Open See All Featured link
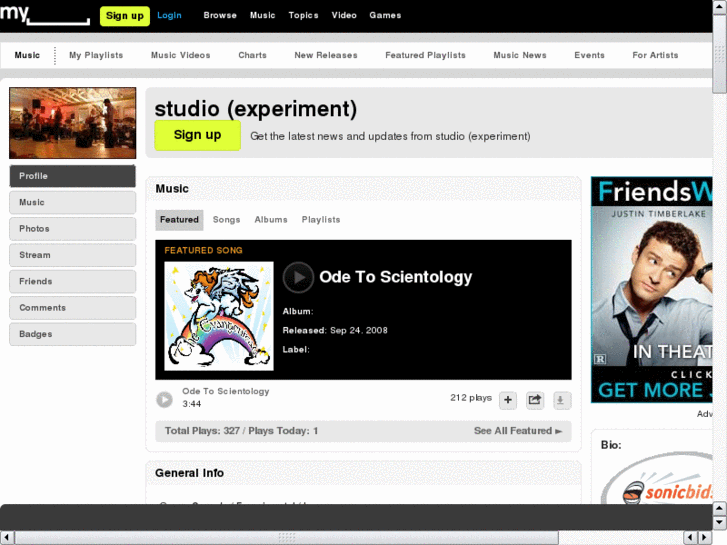This screenshot has height=545, width=727. [517, 431]
